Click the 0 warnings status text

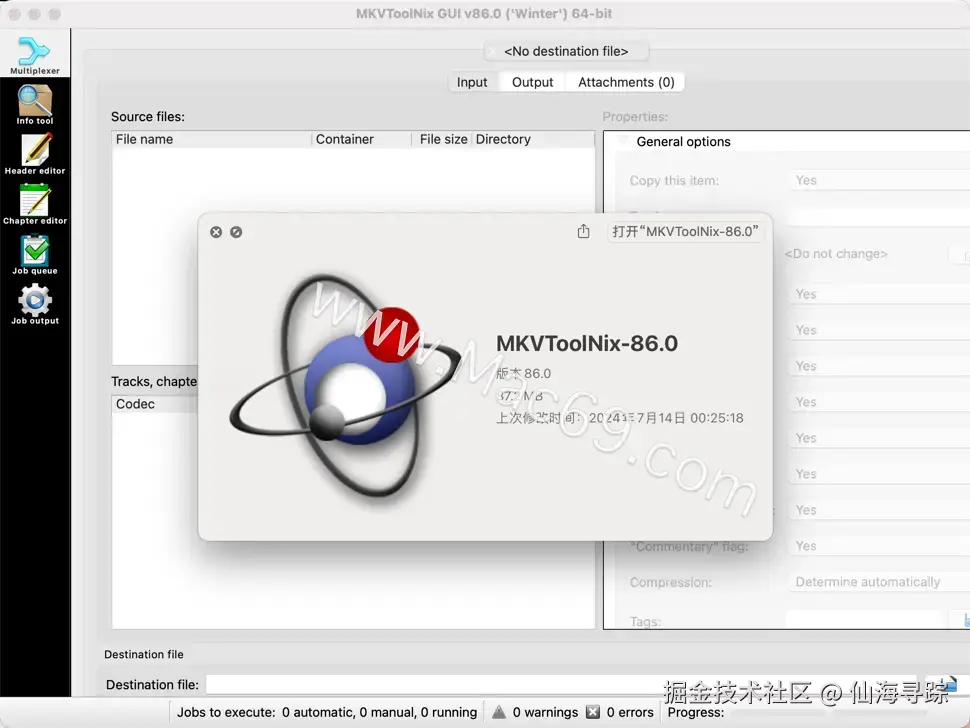coord(545,712)
